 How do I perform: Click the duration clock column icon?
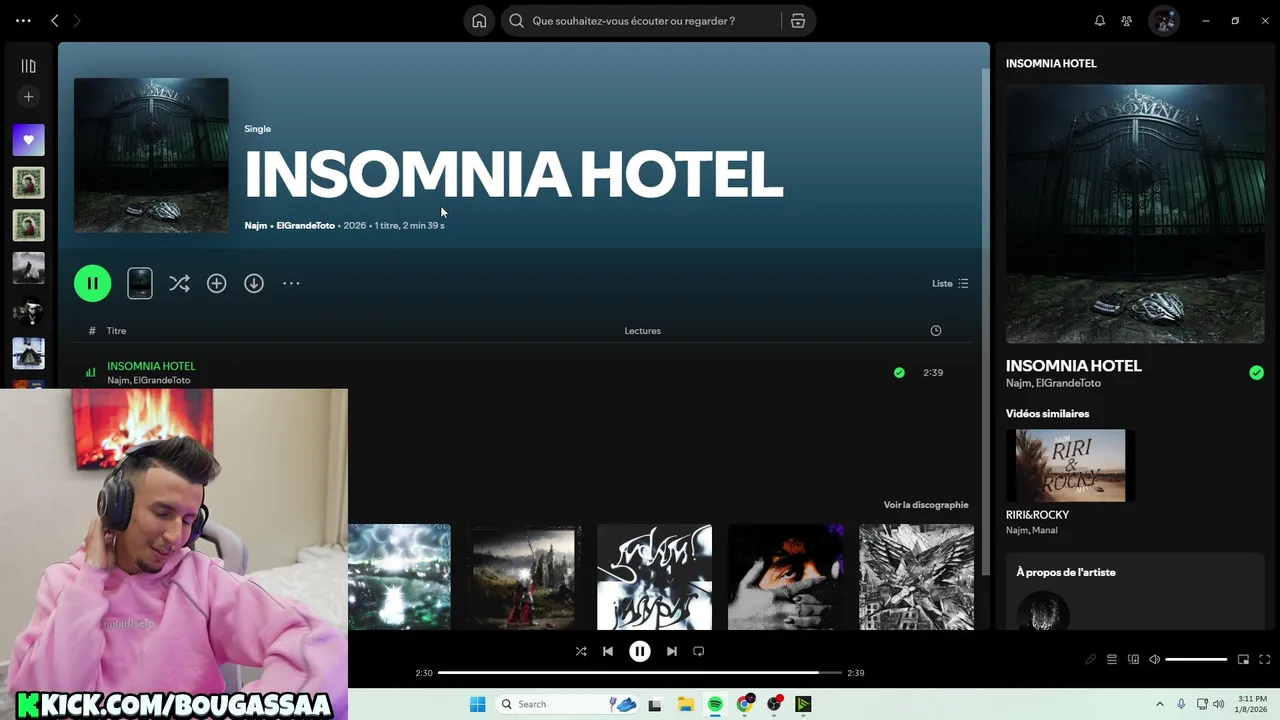[936, 331]
